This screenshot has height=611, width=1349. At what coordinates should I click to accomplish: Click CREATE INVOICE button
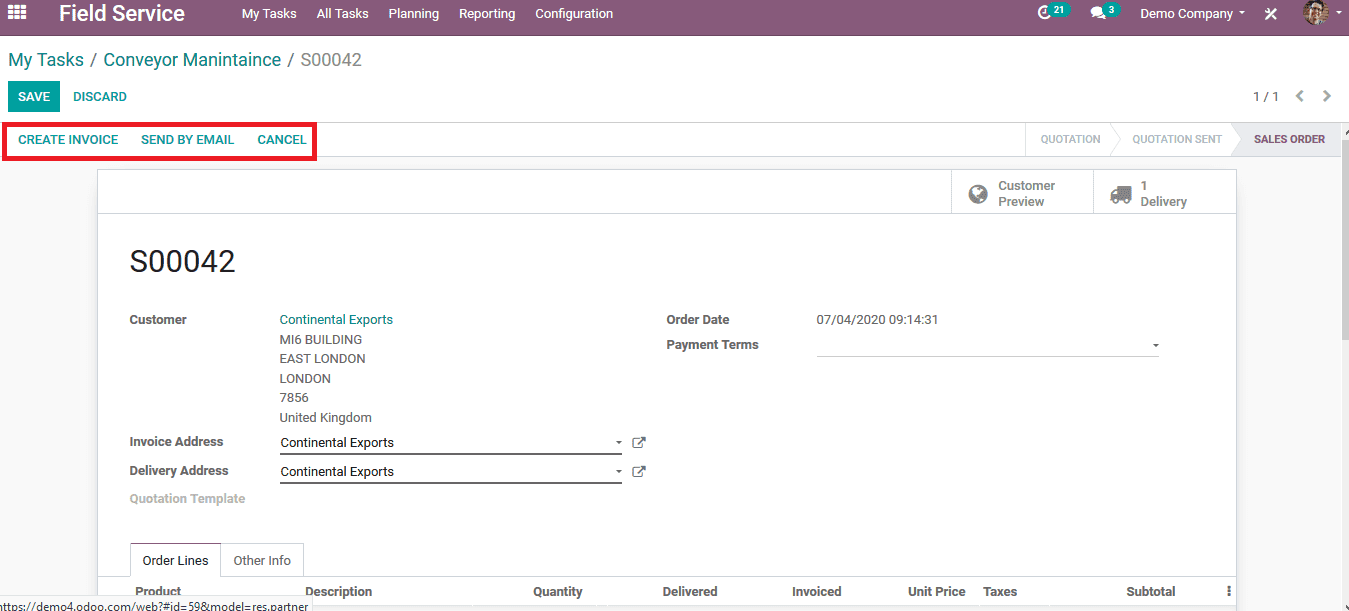(68, 140)
